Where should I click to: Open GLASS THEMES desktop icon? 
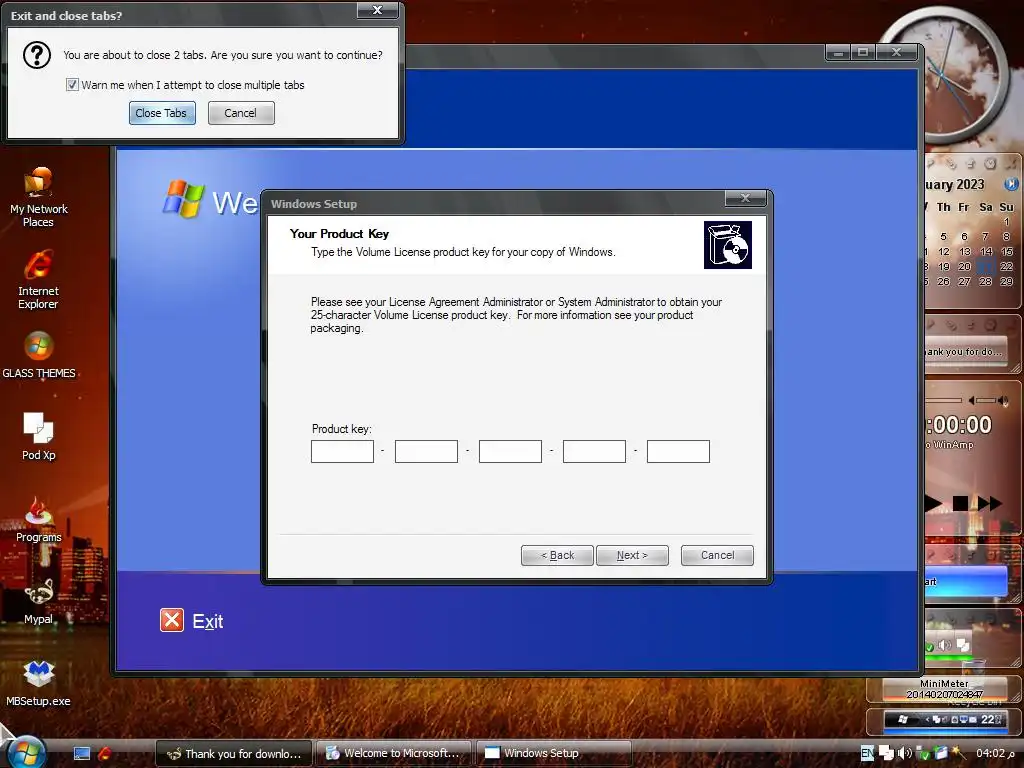[39, 355]
